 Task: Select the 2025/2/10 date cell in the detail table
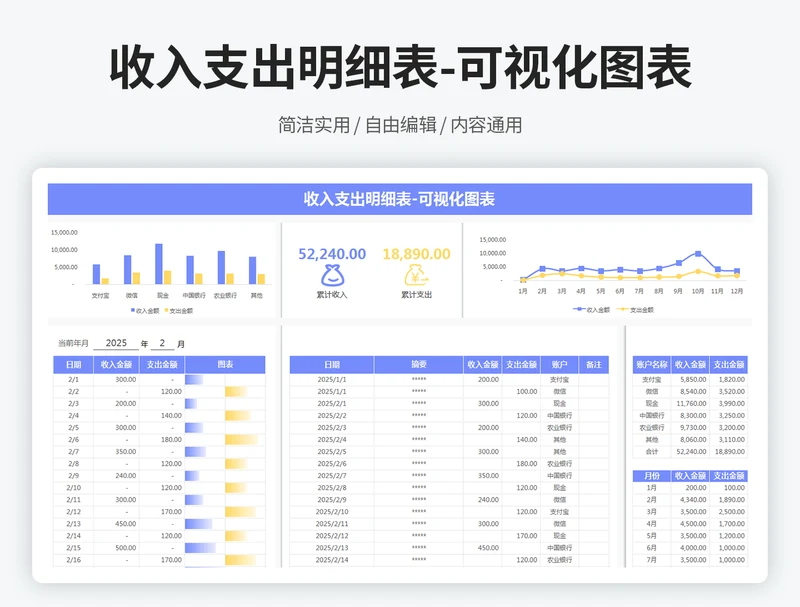click(332, 512)
